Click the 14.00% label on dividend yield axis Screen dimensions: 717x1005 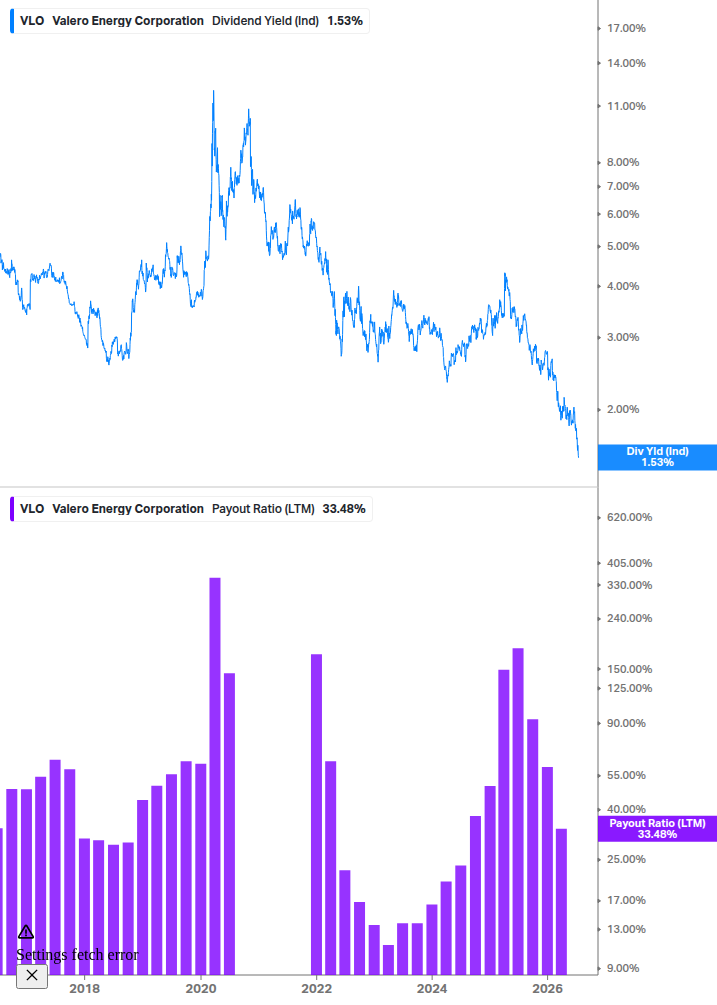[626, 63]
